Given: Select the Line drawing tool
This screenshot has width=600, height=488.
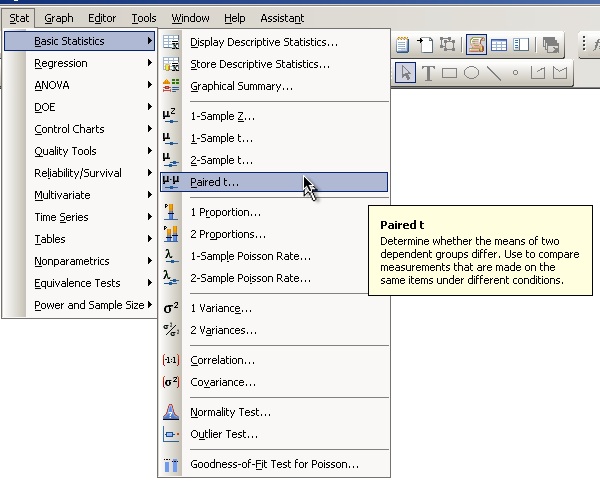Looking at the screenshot, I should 494,73.
